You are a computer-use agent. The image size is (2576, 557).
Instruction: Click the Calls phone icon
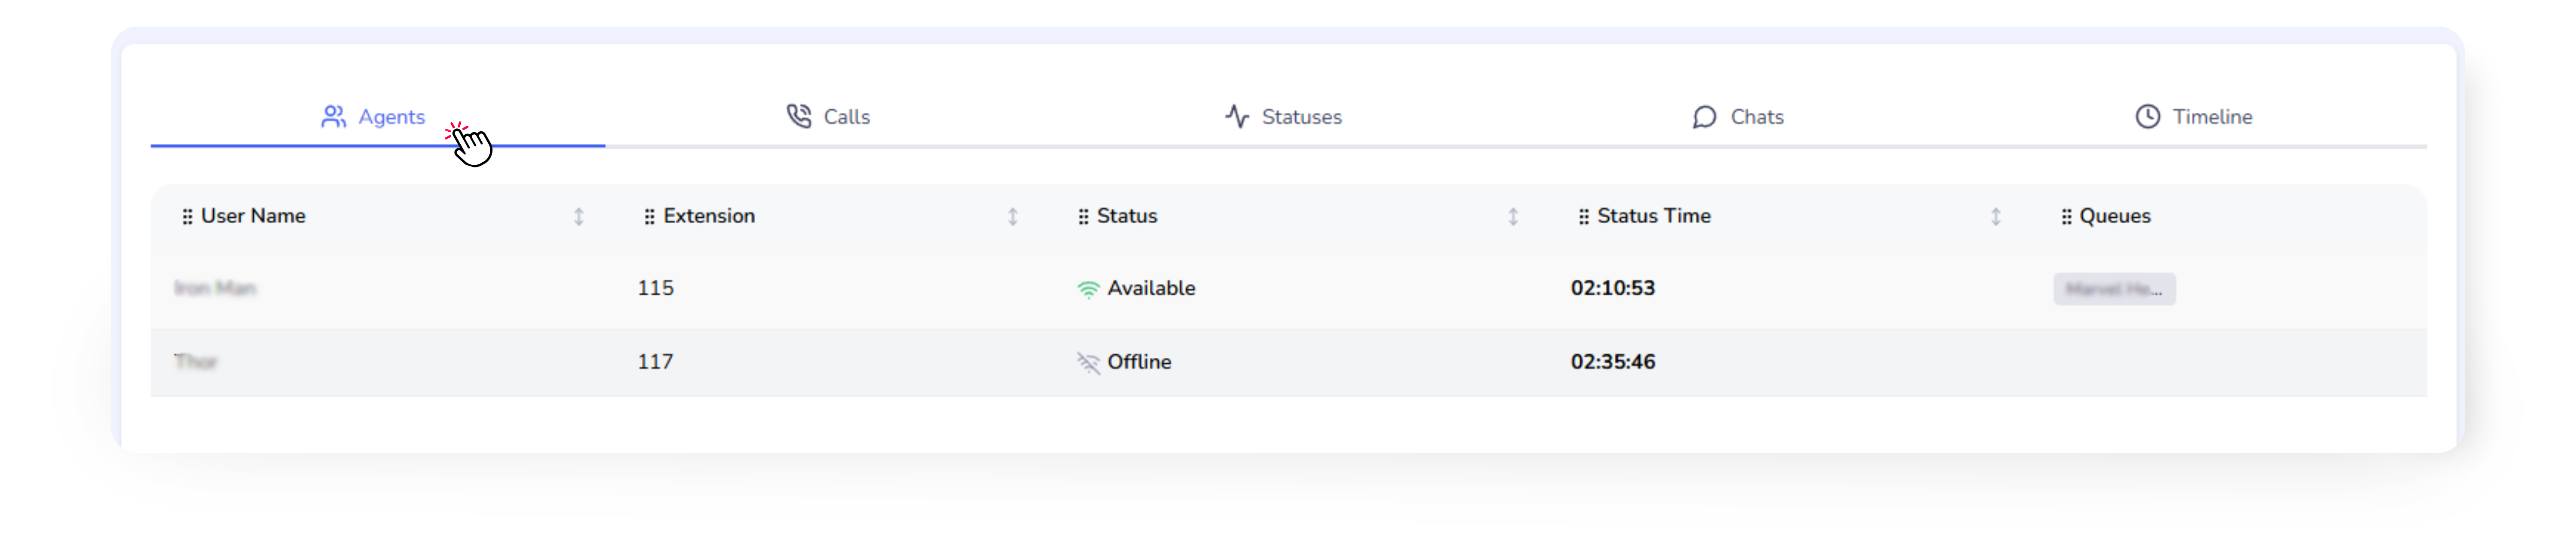pyautogui.click(x=798, y=116)
